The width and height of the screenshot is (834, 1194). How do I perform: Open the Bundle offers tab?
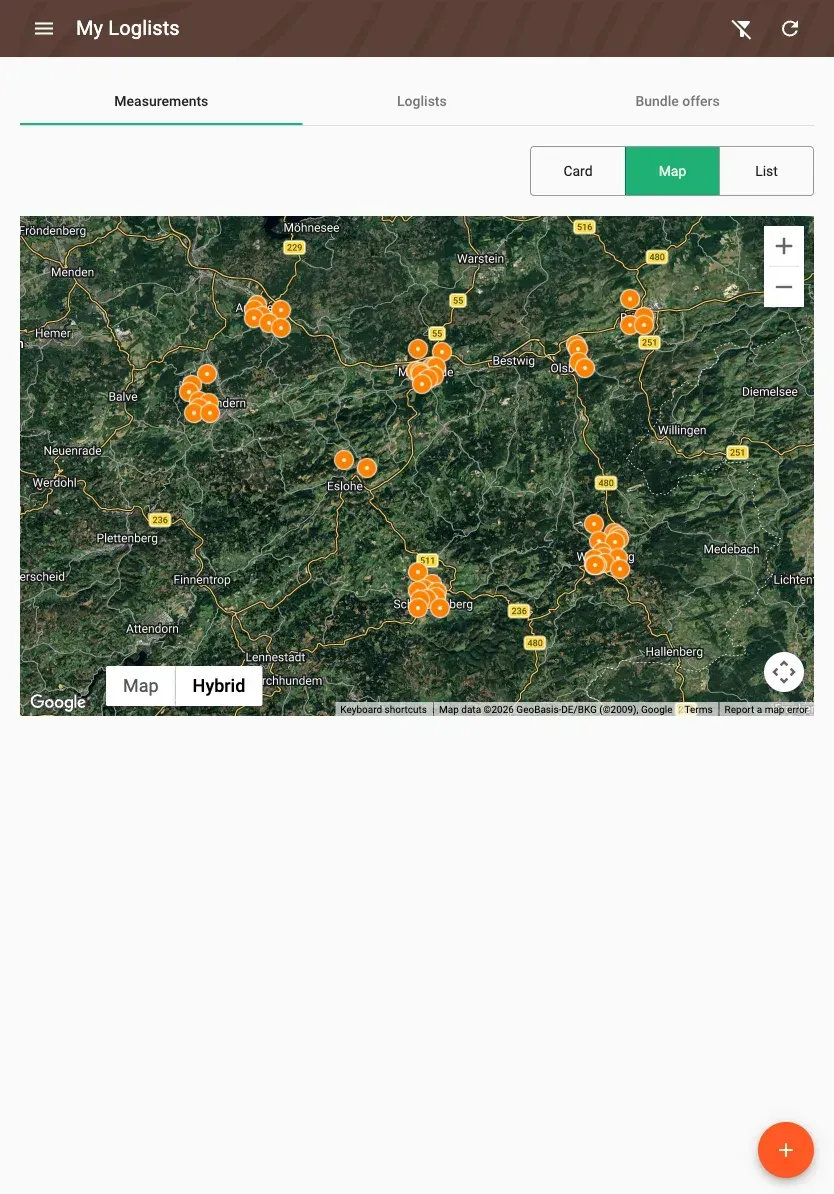coord(677,101)
